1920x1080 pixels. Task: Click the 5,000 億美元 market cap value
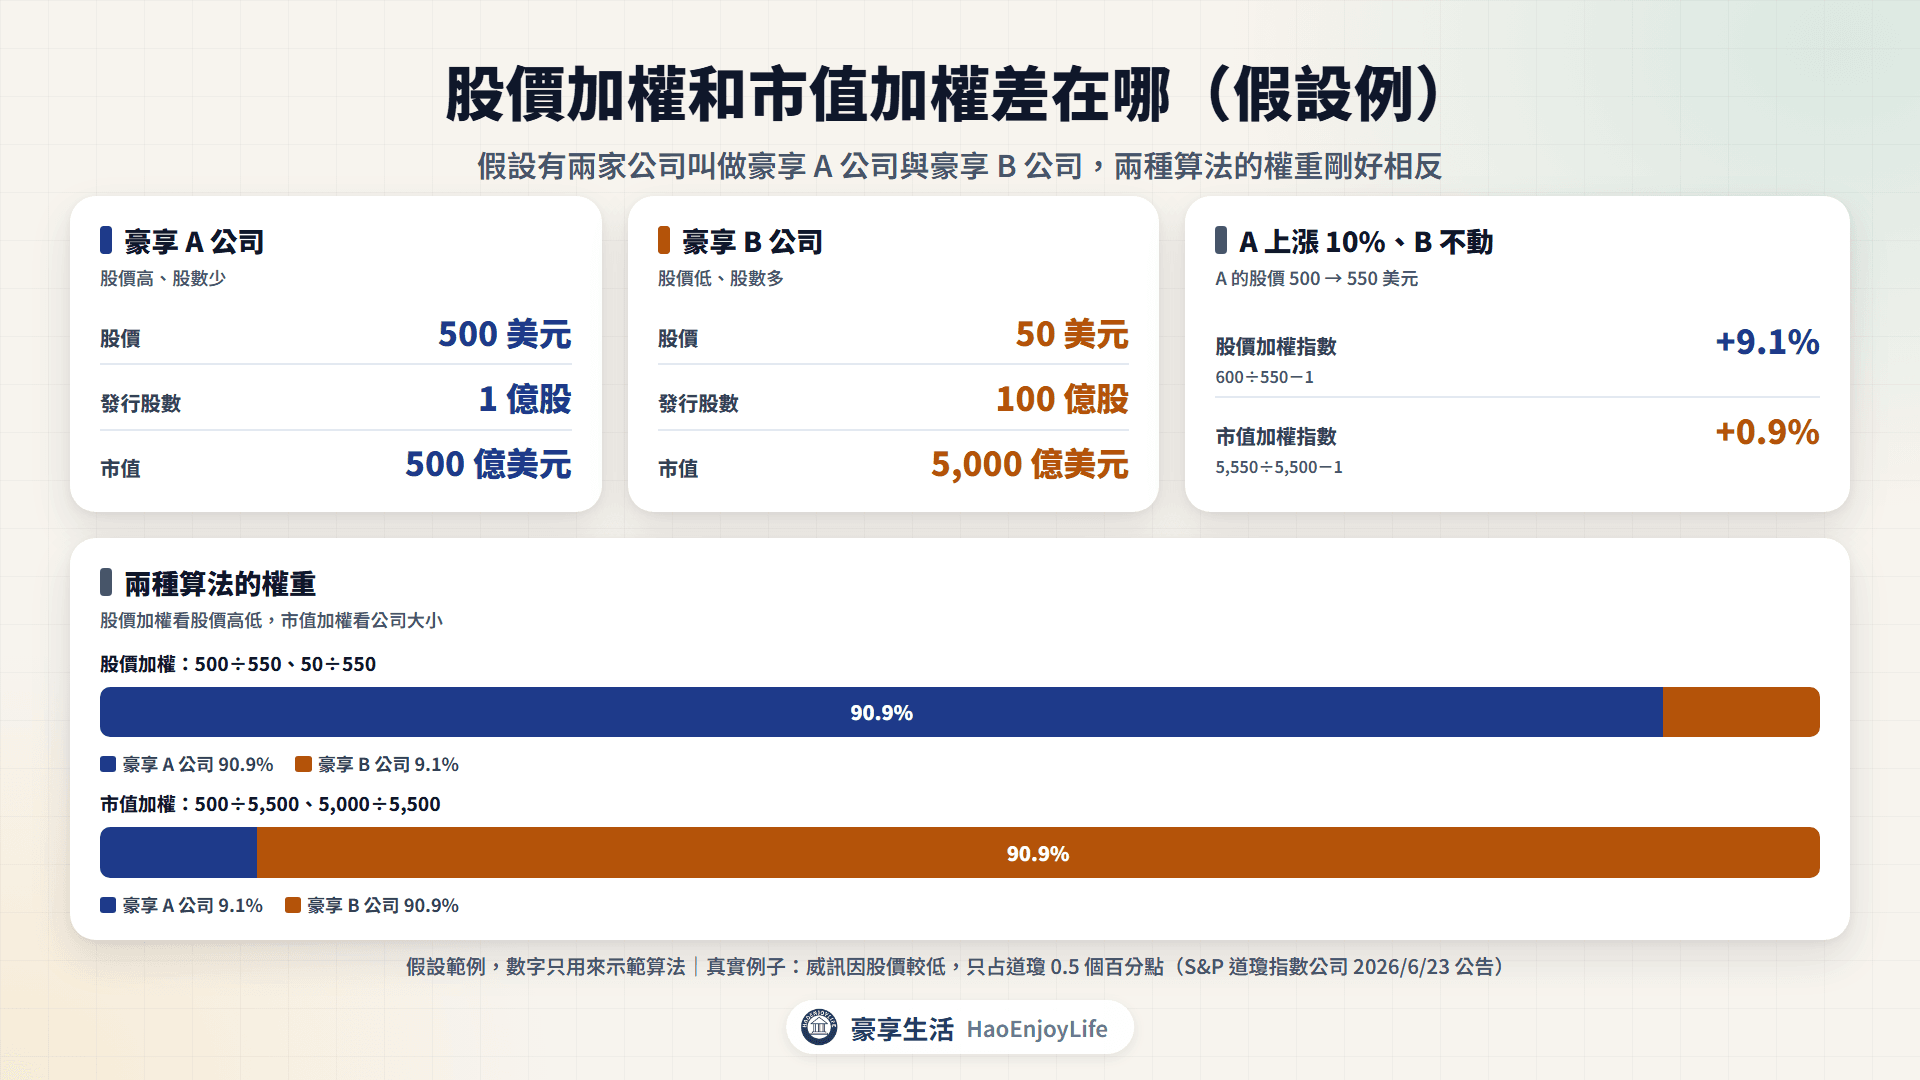point(1030,464)
